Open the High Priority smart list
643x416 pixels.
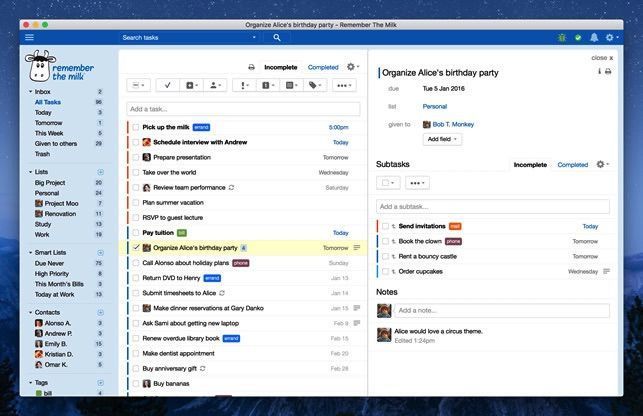pos(52,274)
